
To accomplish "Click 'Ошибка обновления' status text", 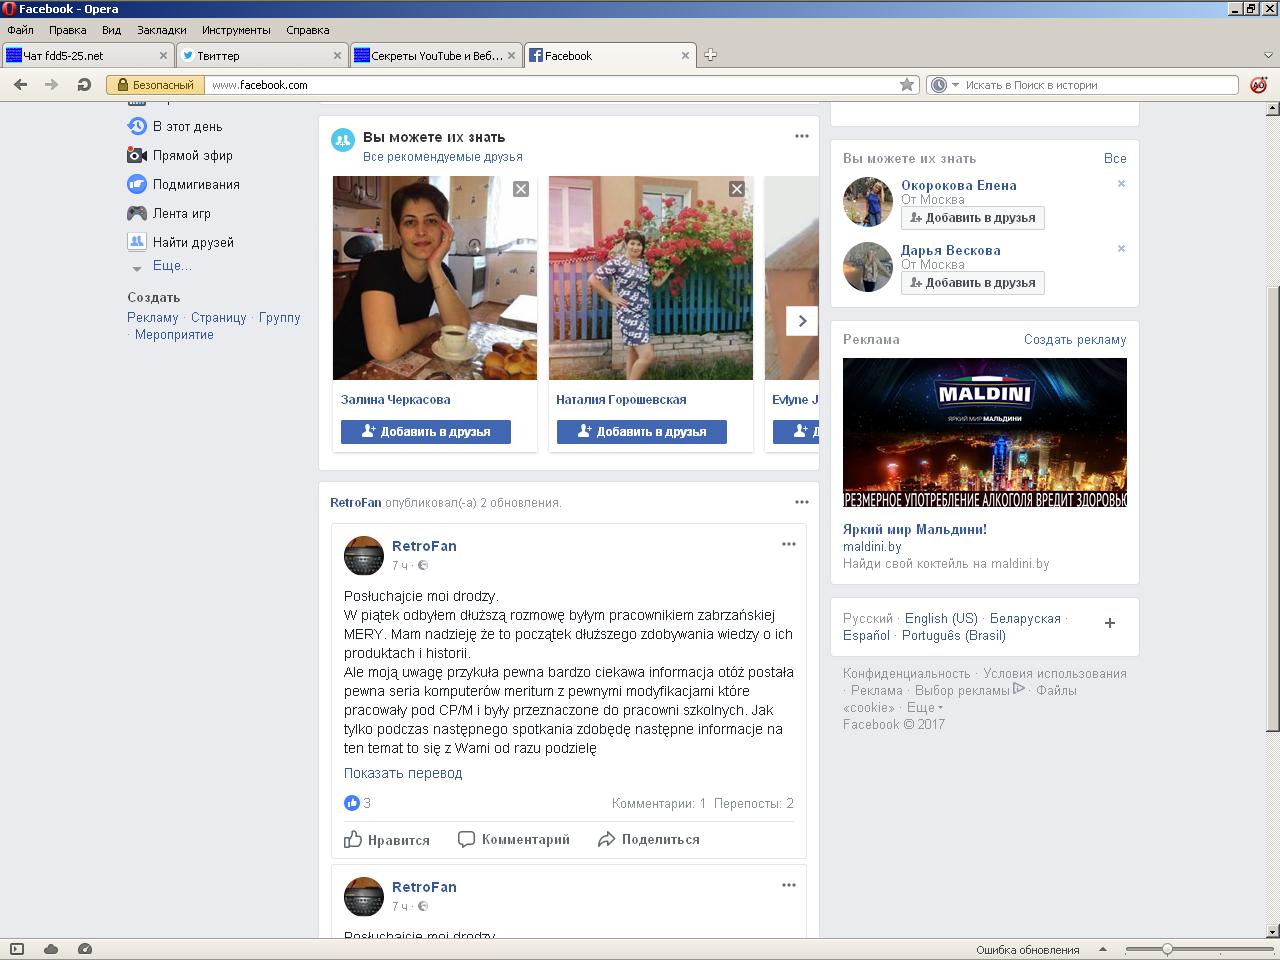I will coord(1028,950).
